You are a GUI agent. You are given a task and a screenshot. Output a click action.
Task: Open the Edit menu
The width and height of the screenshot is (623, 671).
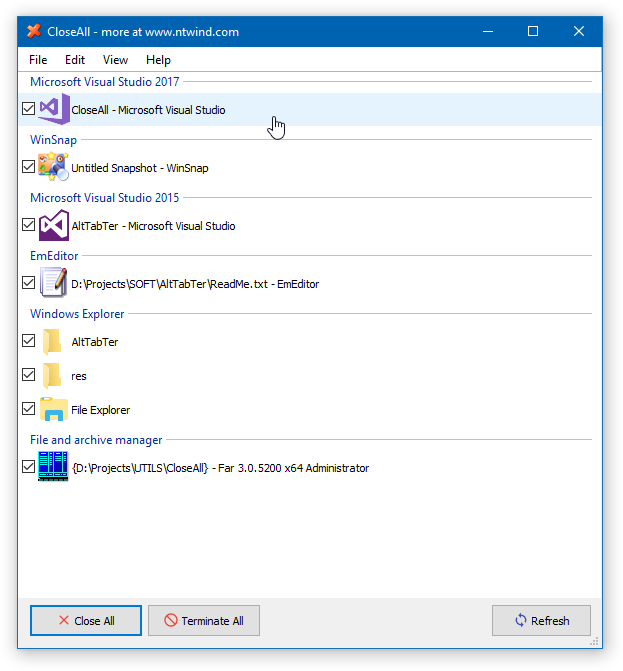pyautogui.click(x=75, y=60)
